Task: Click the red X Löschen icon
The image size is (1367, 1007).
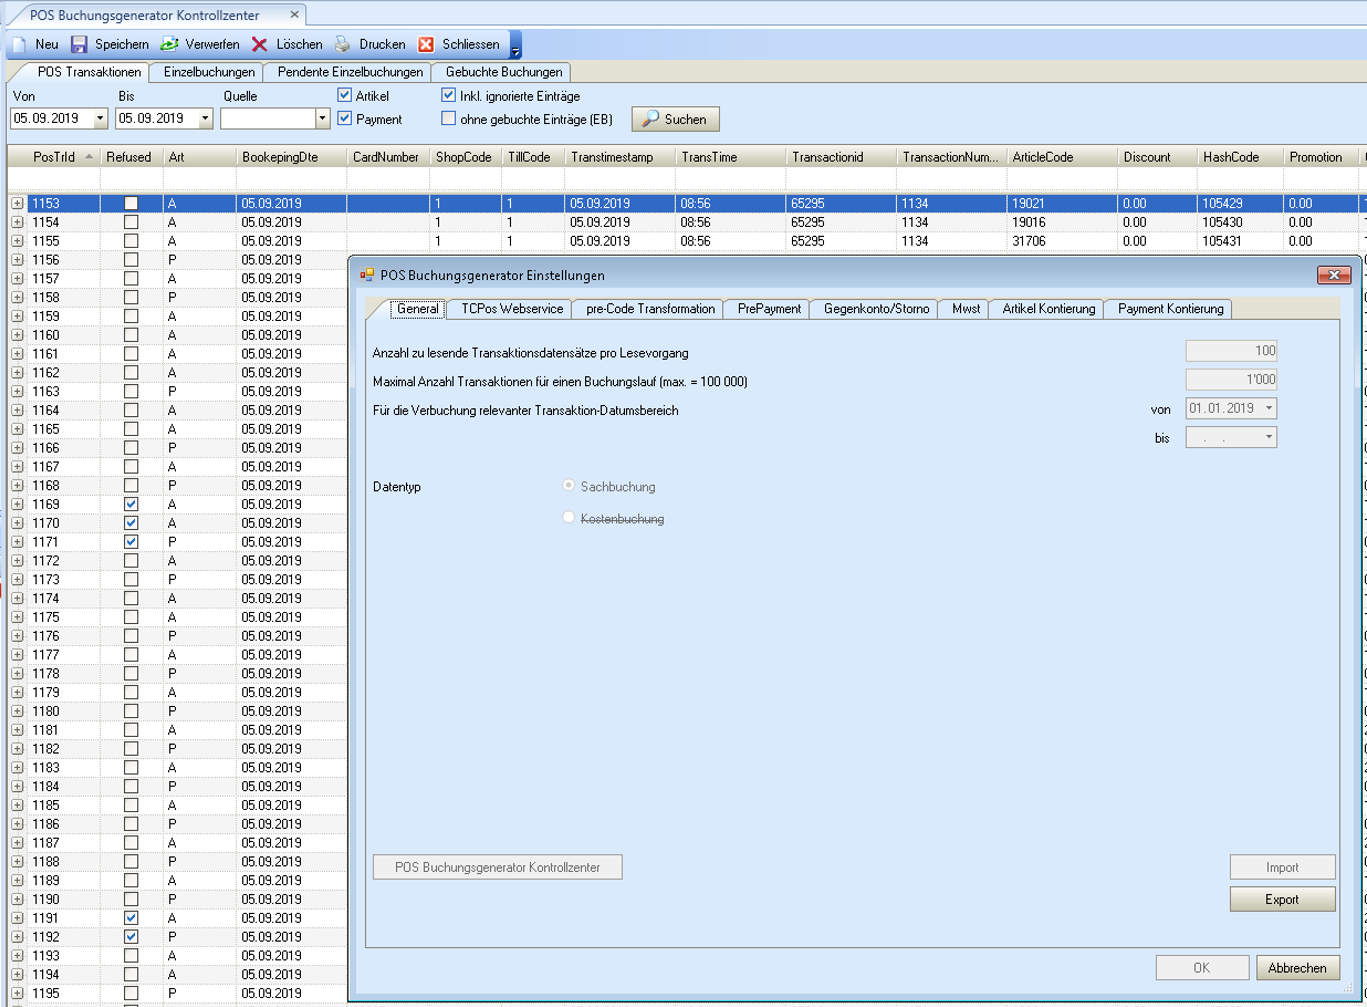Action: [x=260, y=44]
